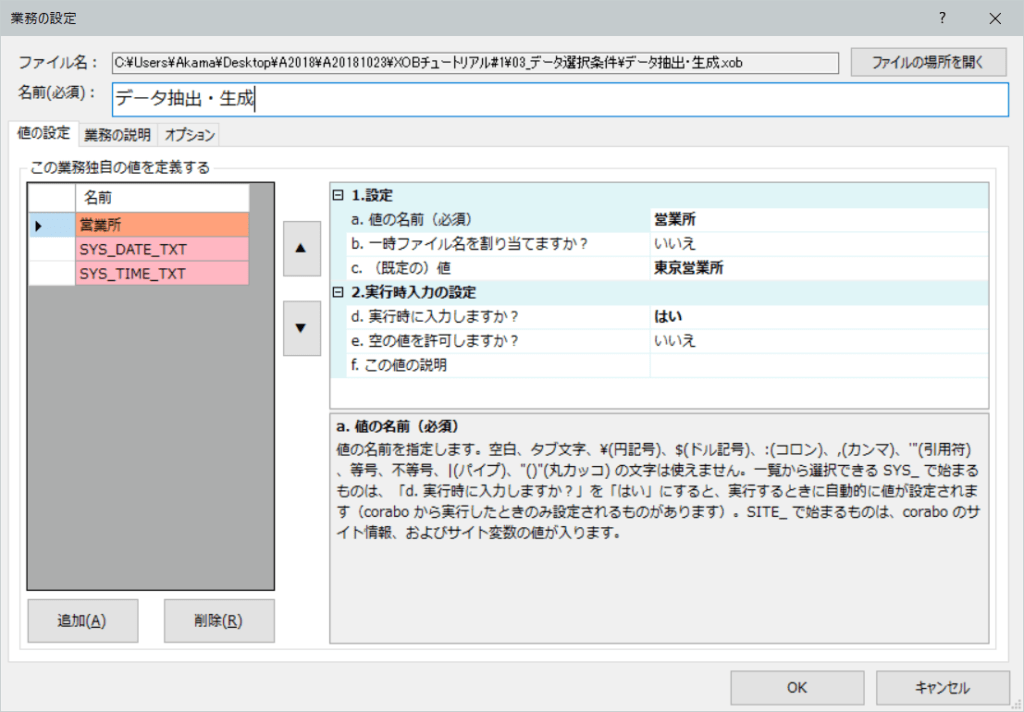Image resolution: width=1024 pixels, height=712 pixels.
Task: Open the オプション tab
Action: coord(189,135)
